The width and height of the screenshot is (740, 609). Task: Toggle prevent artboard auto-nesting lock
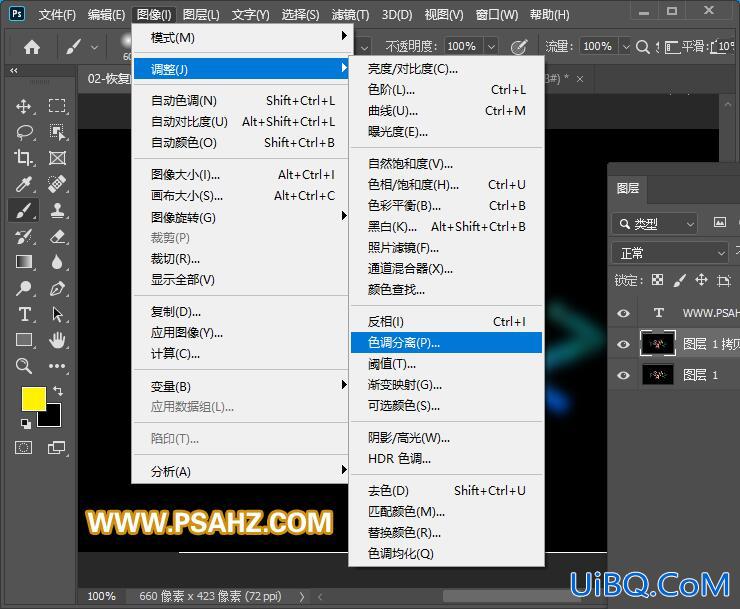click(723, 280)
